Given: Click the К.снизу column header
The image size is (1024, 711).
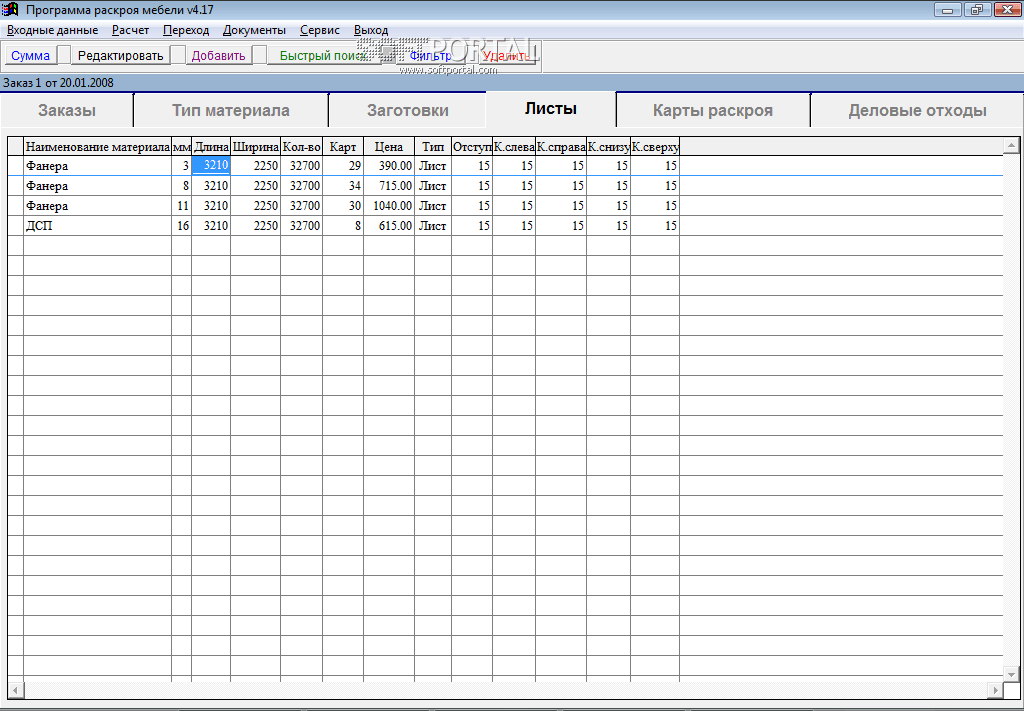Looking at the screenshot, I should 608,147.
